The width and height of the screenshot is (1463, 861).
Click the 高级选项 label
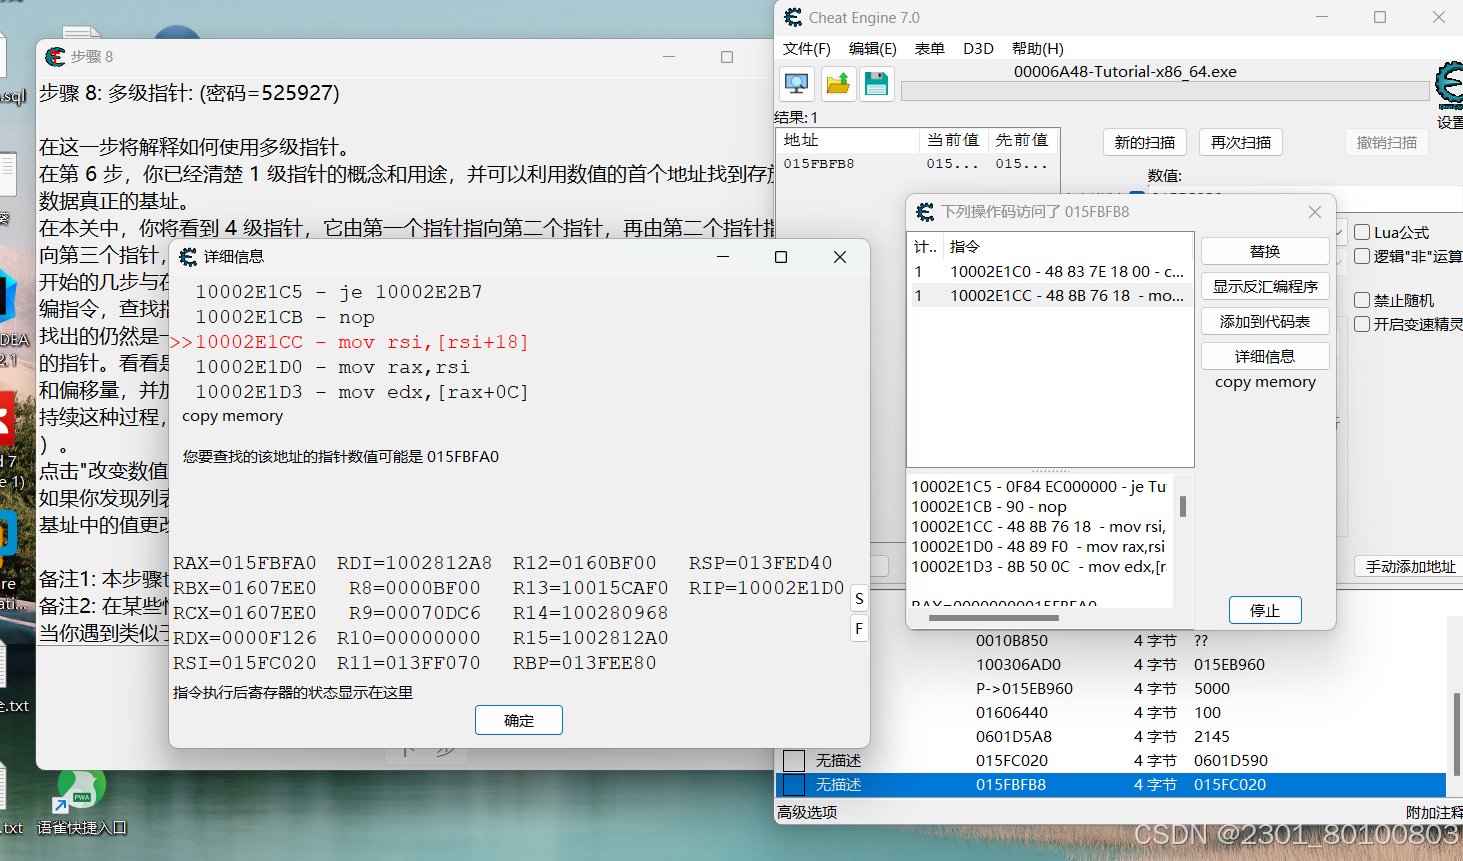(807, 812)
